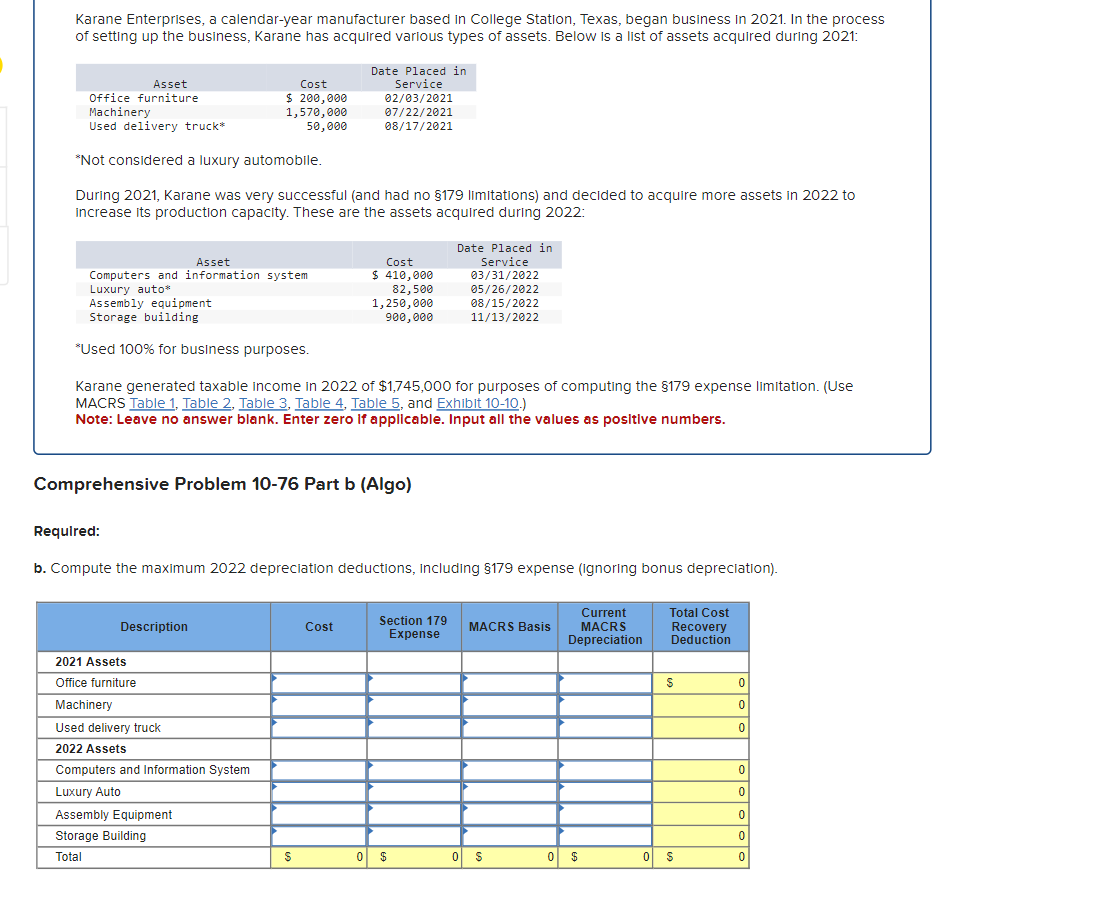
Task: Click the Total row Section 179 sum cell
Action: click(x=414, y=857)
